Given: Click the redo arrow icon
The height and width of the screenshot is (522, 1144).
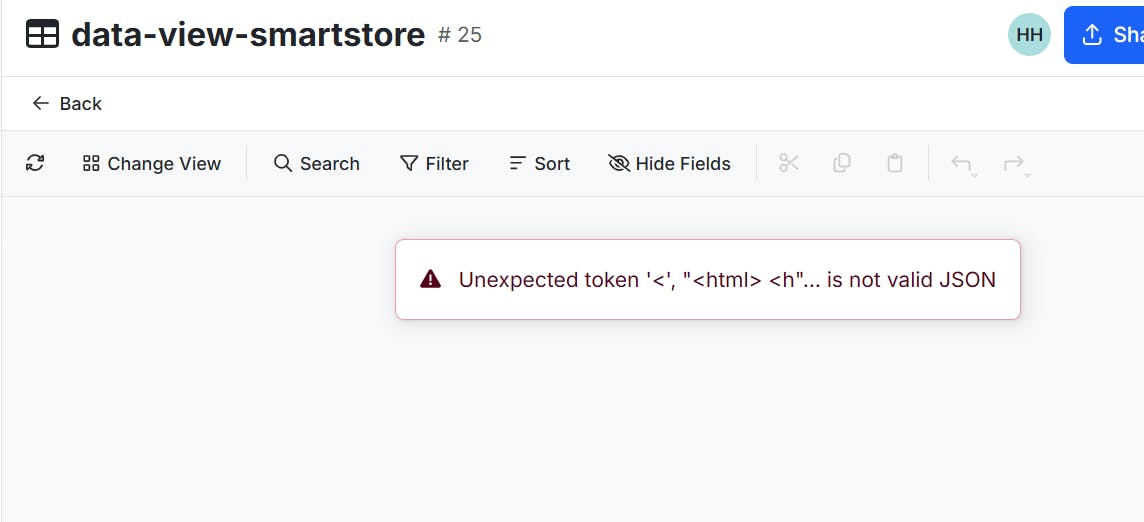Looking at the screenshot, I should tap(1012, 163).
